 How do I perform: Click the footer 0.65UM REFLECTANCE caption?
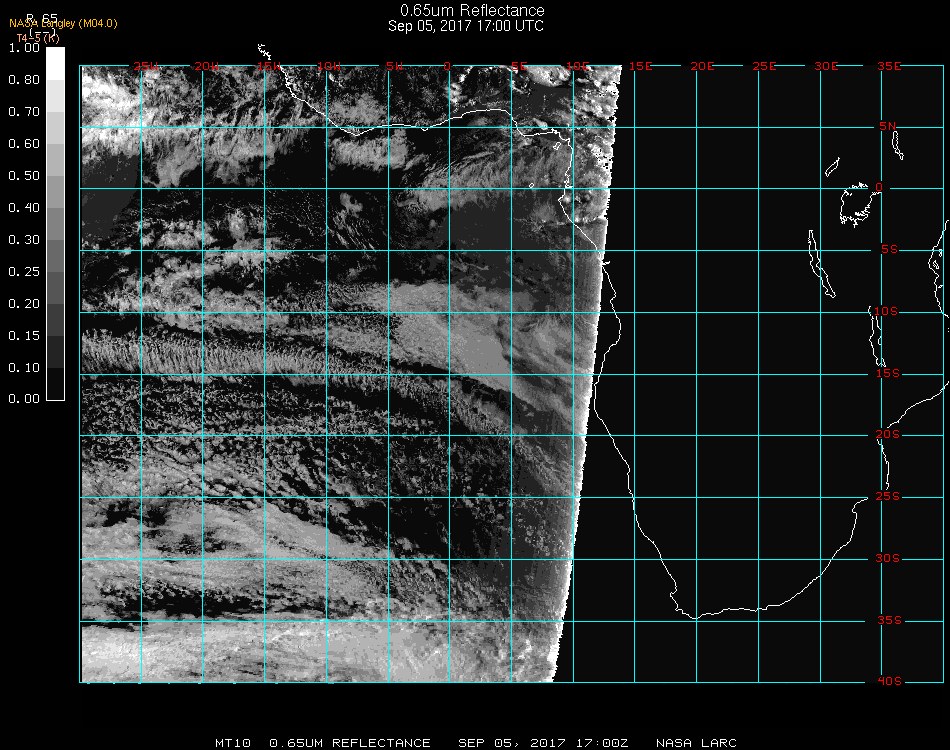(x=349, y=743)
